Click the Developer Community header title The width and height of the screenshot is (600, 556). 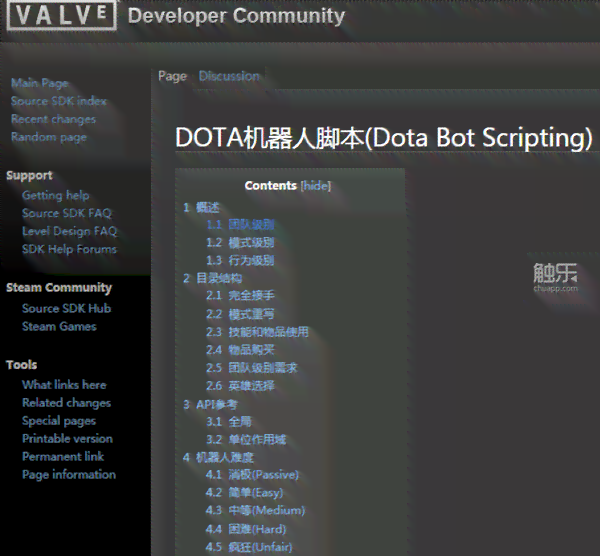tap(236, 16)
